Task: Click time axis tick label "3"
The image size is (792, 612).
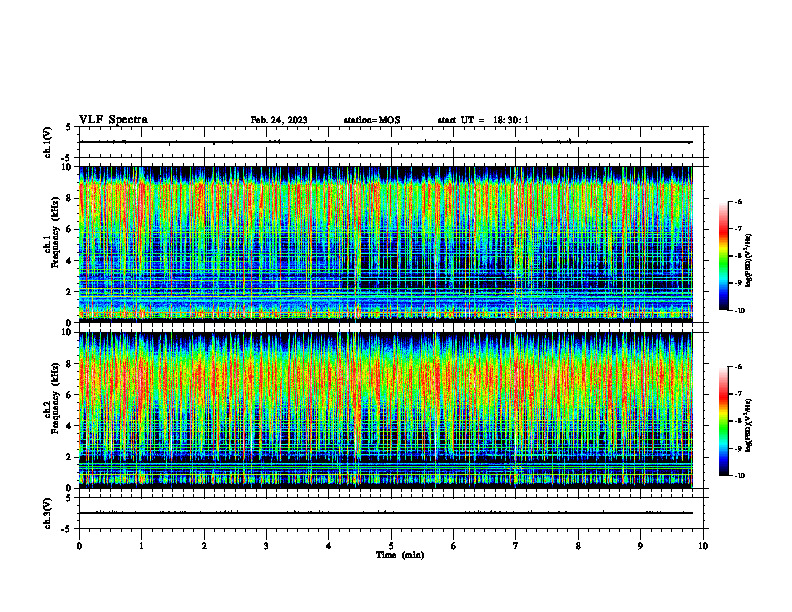Action: (266, 546)
